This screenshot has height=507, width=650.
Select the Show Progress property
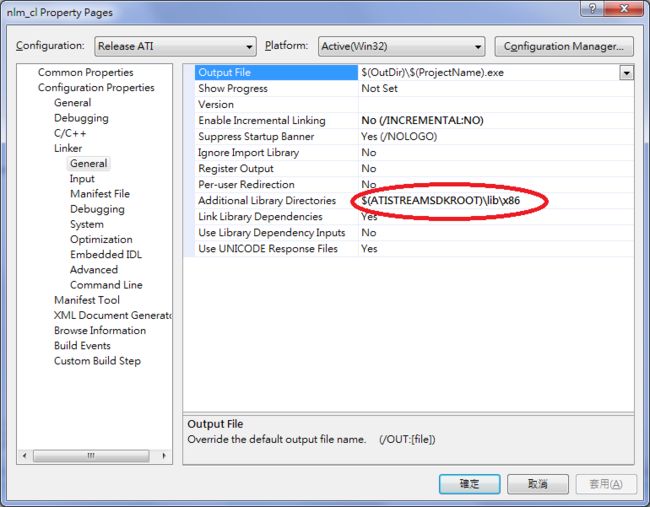[x=276, y=88]
